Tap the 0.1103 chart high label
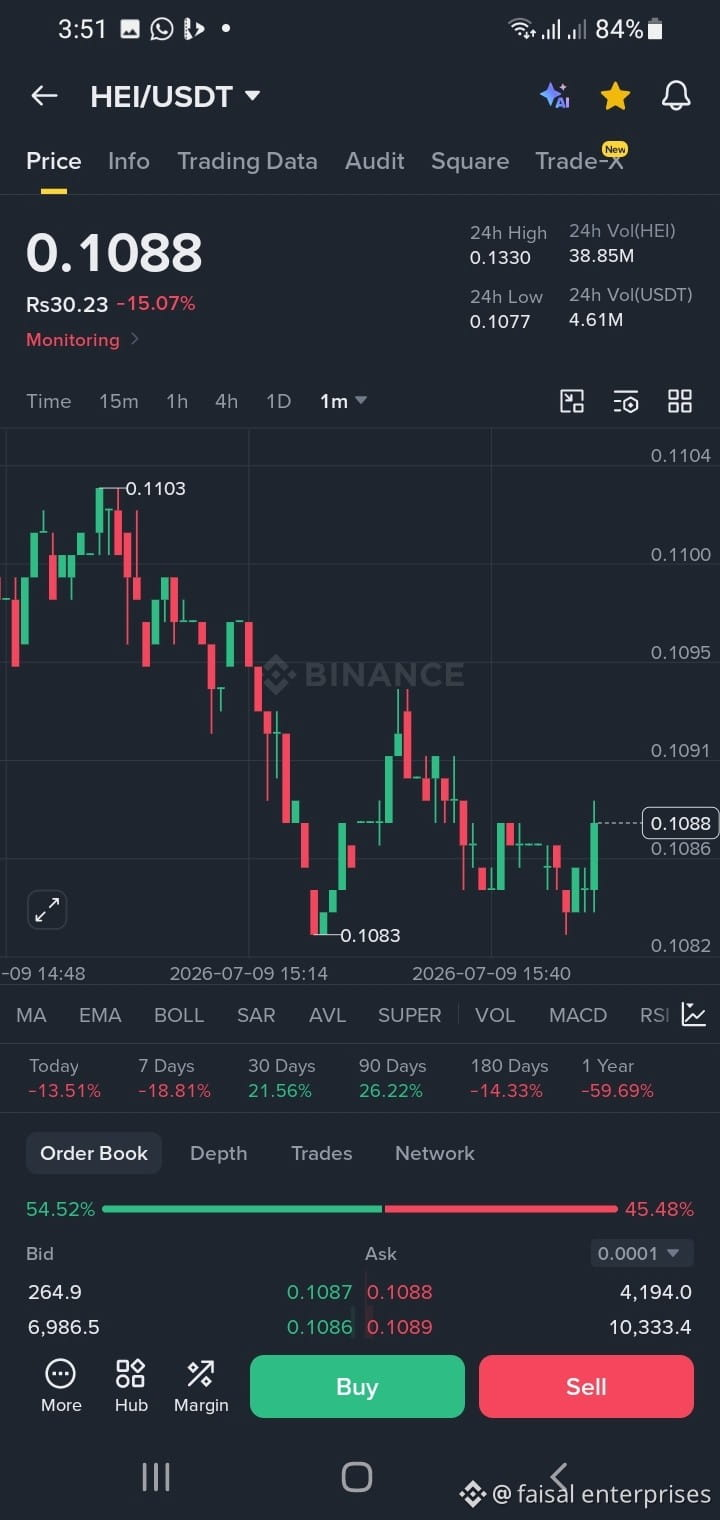The width and height of the screenshot is (720, 1520). pyautogui.click(x=155, y=488)
